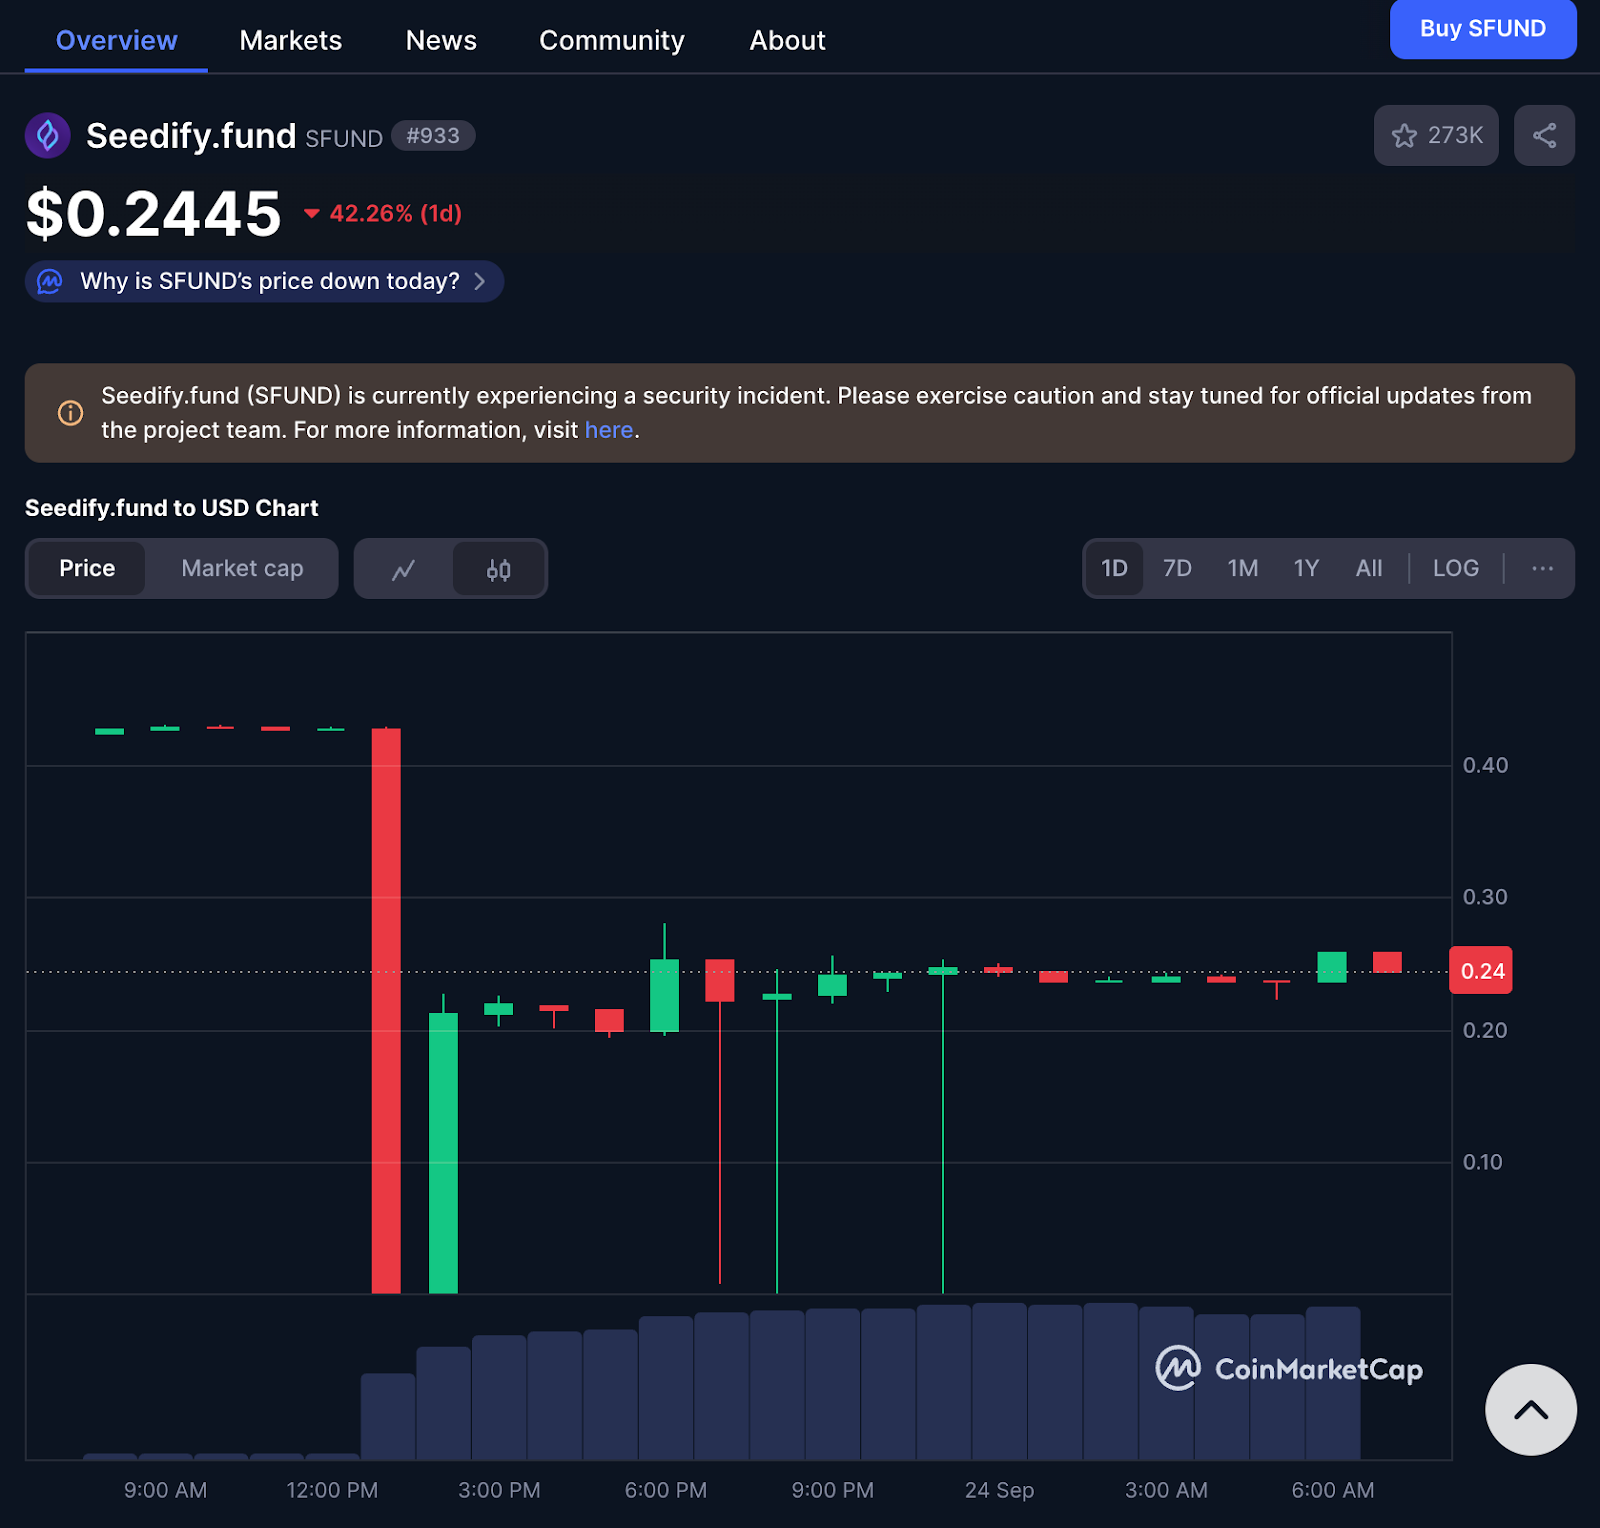Screen dimensions: 1600x1528
Task: Toggle the Market cap chart mode
Action: (x=242, y=568)
